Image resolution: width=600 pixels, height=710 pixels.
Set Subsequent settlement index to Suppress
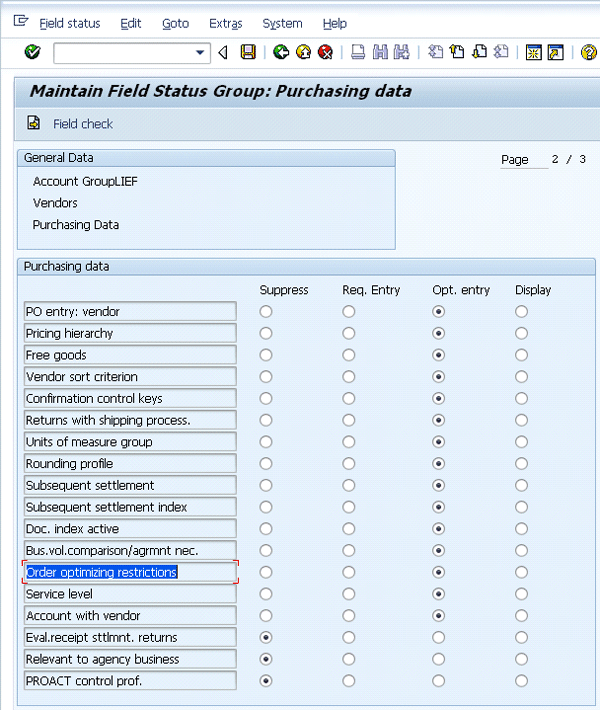(266, 507)
